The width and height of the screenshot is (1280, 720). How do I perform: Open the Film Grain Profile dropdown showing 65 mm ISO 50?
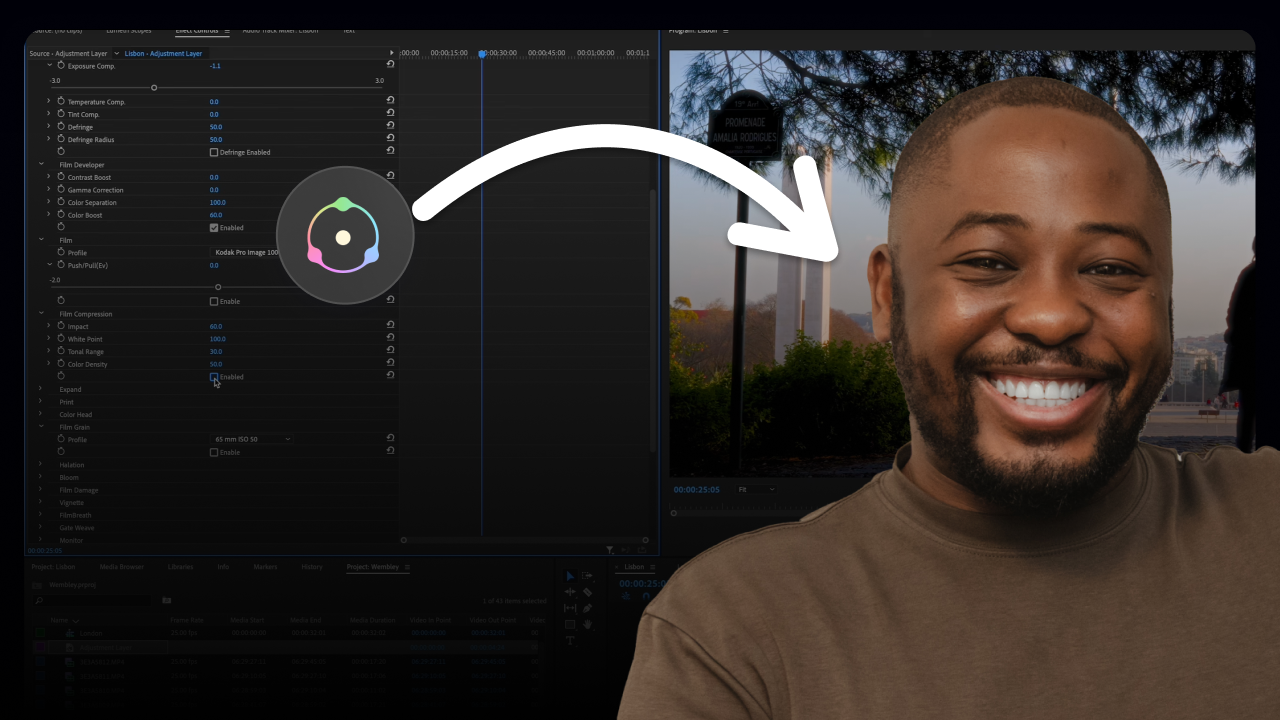click(x=250, y=438)
